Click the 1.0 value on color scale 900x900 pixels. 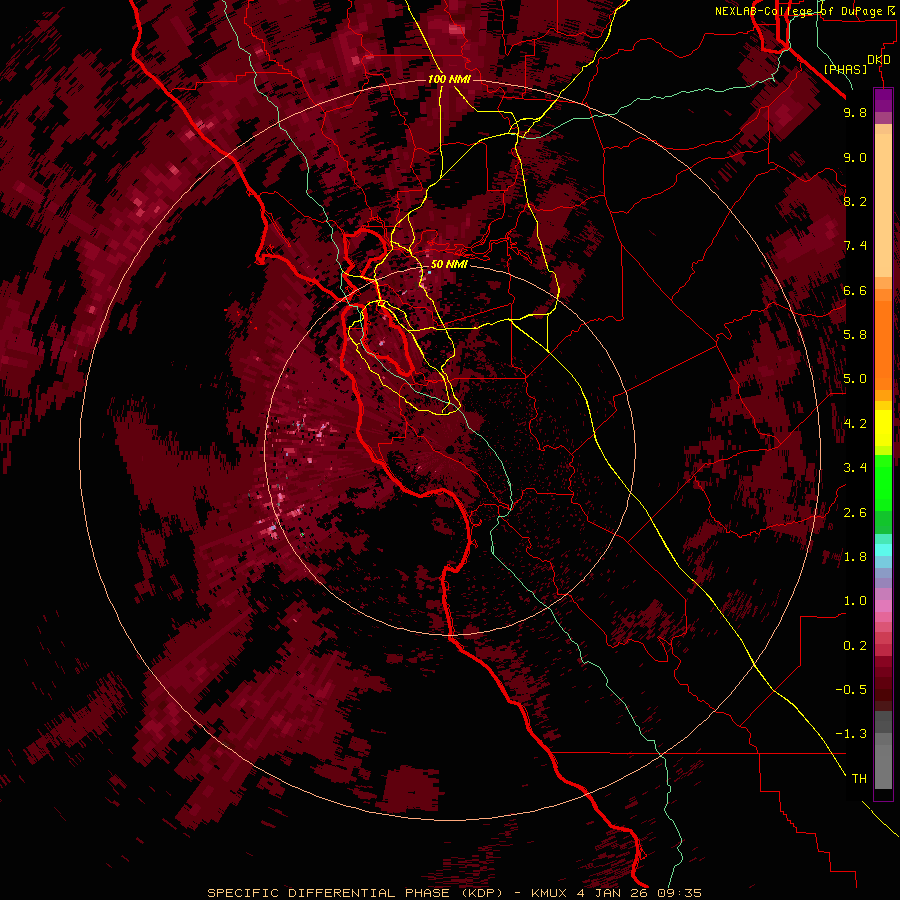tap(855, 601)
